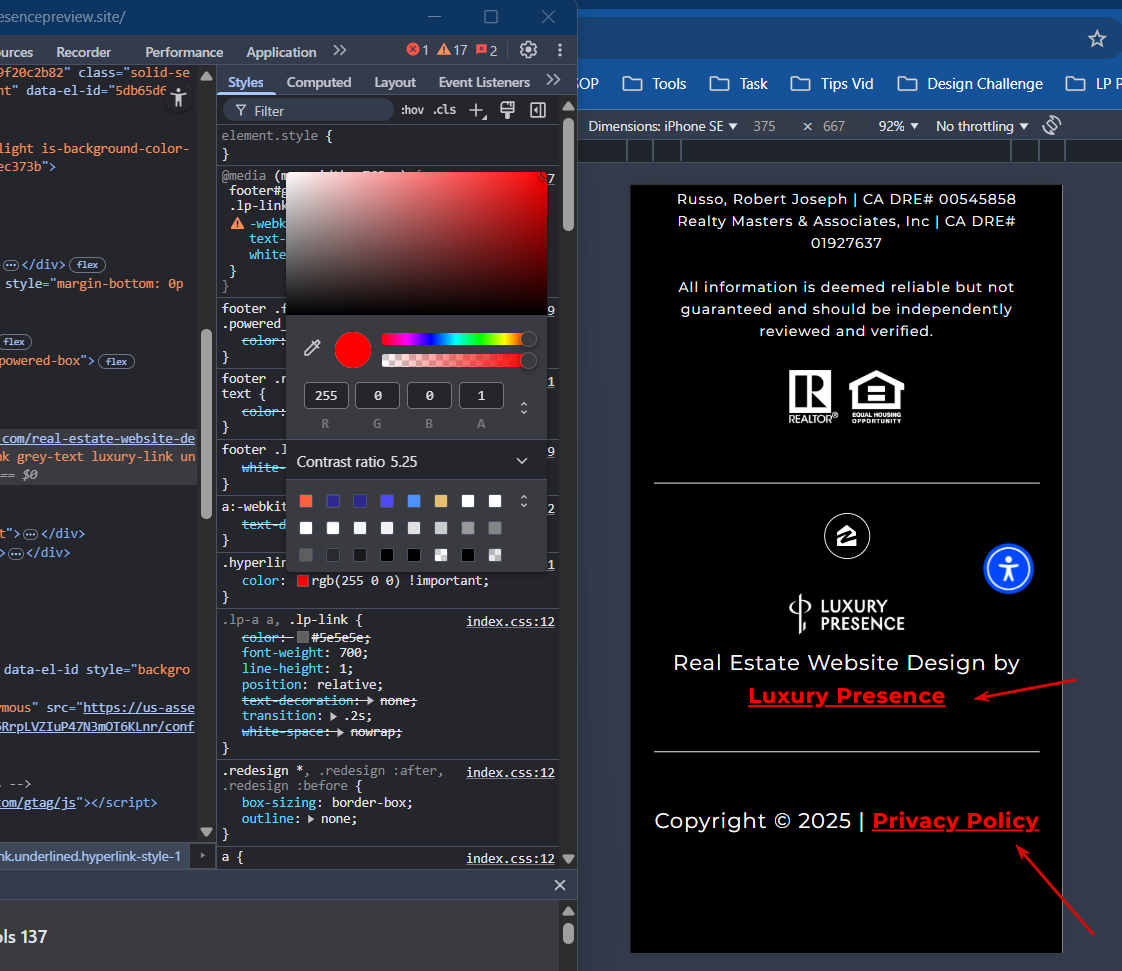
Task: Toggle the :hov element state panel
Action: click(411, 110)
